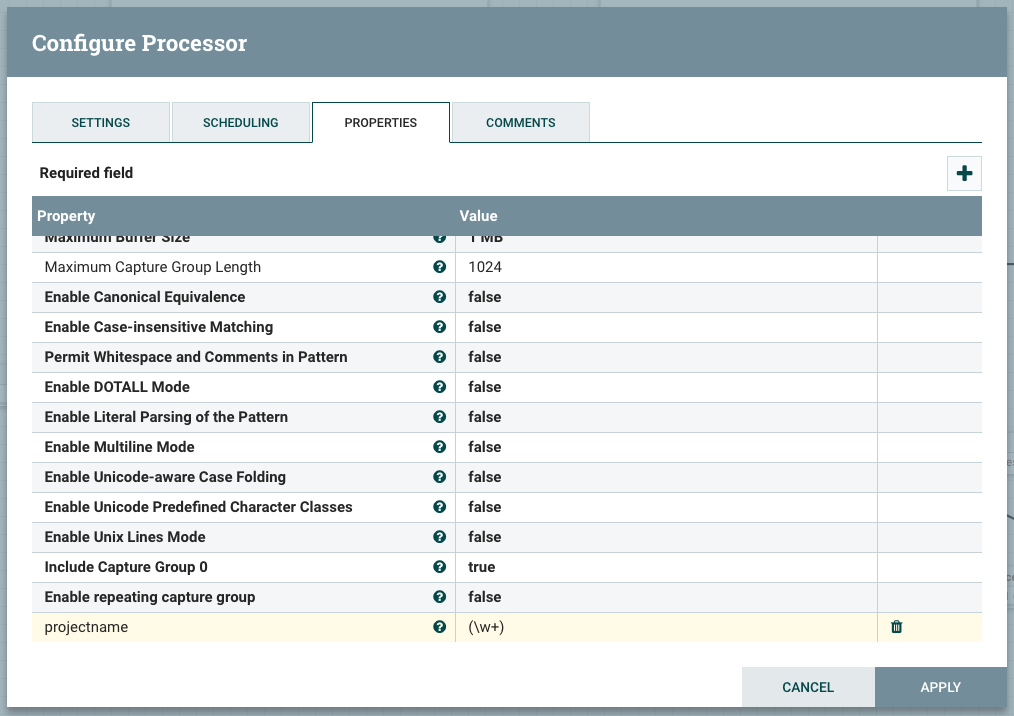Image resolution: width=1014 pixels, height=716 pixels.
Task: View help for Enable Multiline Mode
Action: pos(439,447)
